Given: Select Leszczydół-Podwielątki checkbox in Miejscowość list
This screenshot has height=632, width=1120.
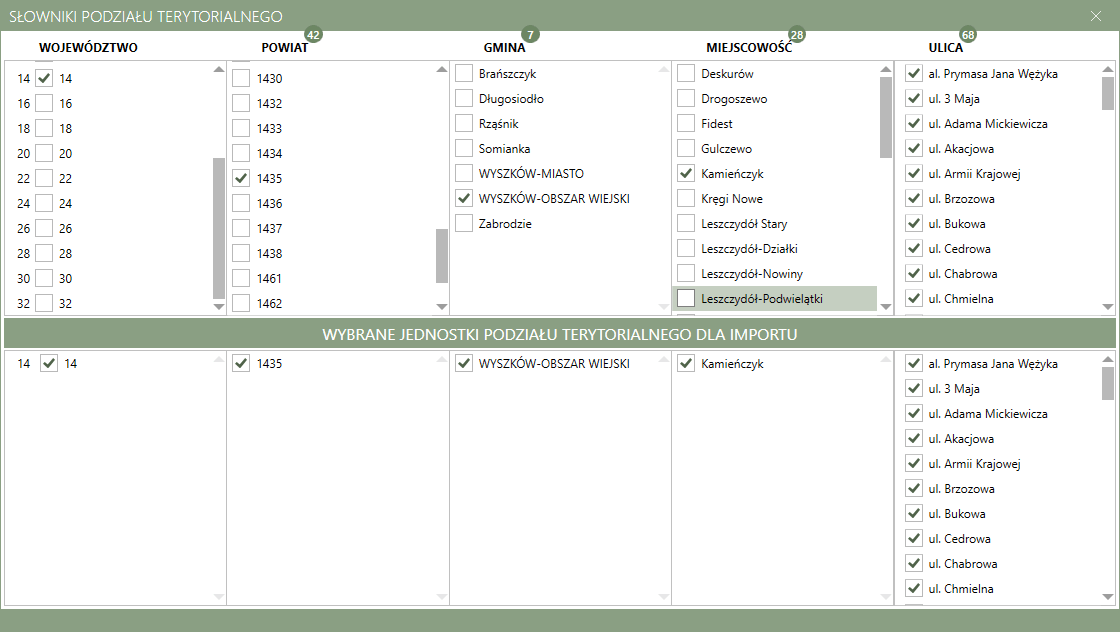Looking at the screenshot, I should 686,298.
